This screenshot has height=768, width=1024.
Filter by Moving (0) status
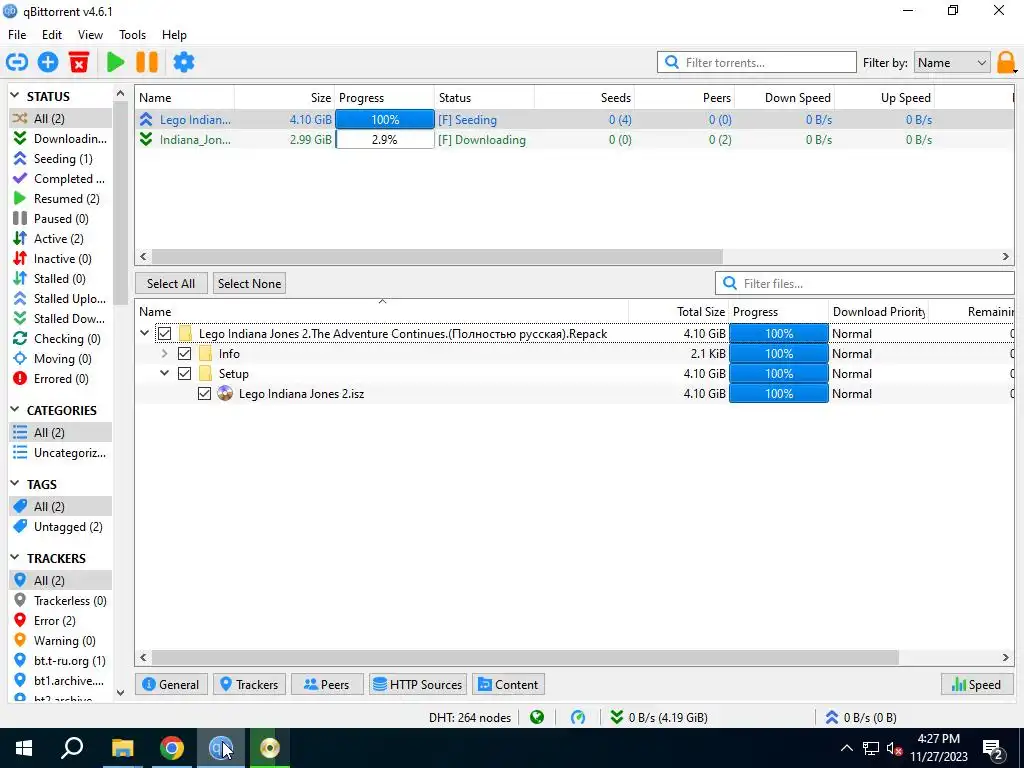pos(60,359)
